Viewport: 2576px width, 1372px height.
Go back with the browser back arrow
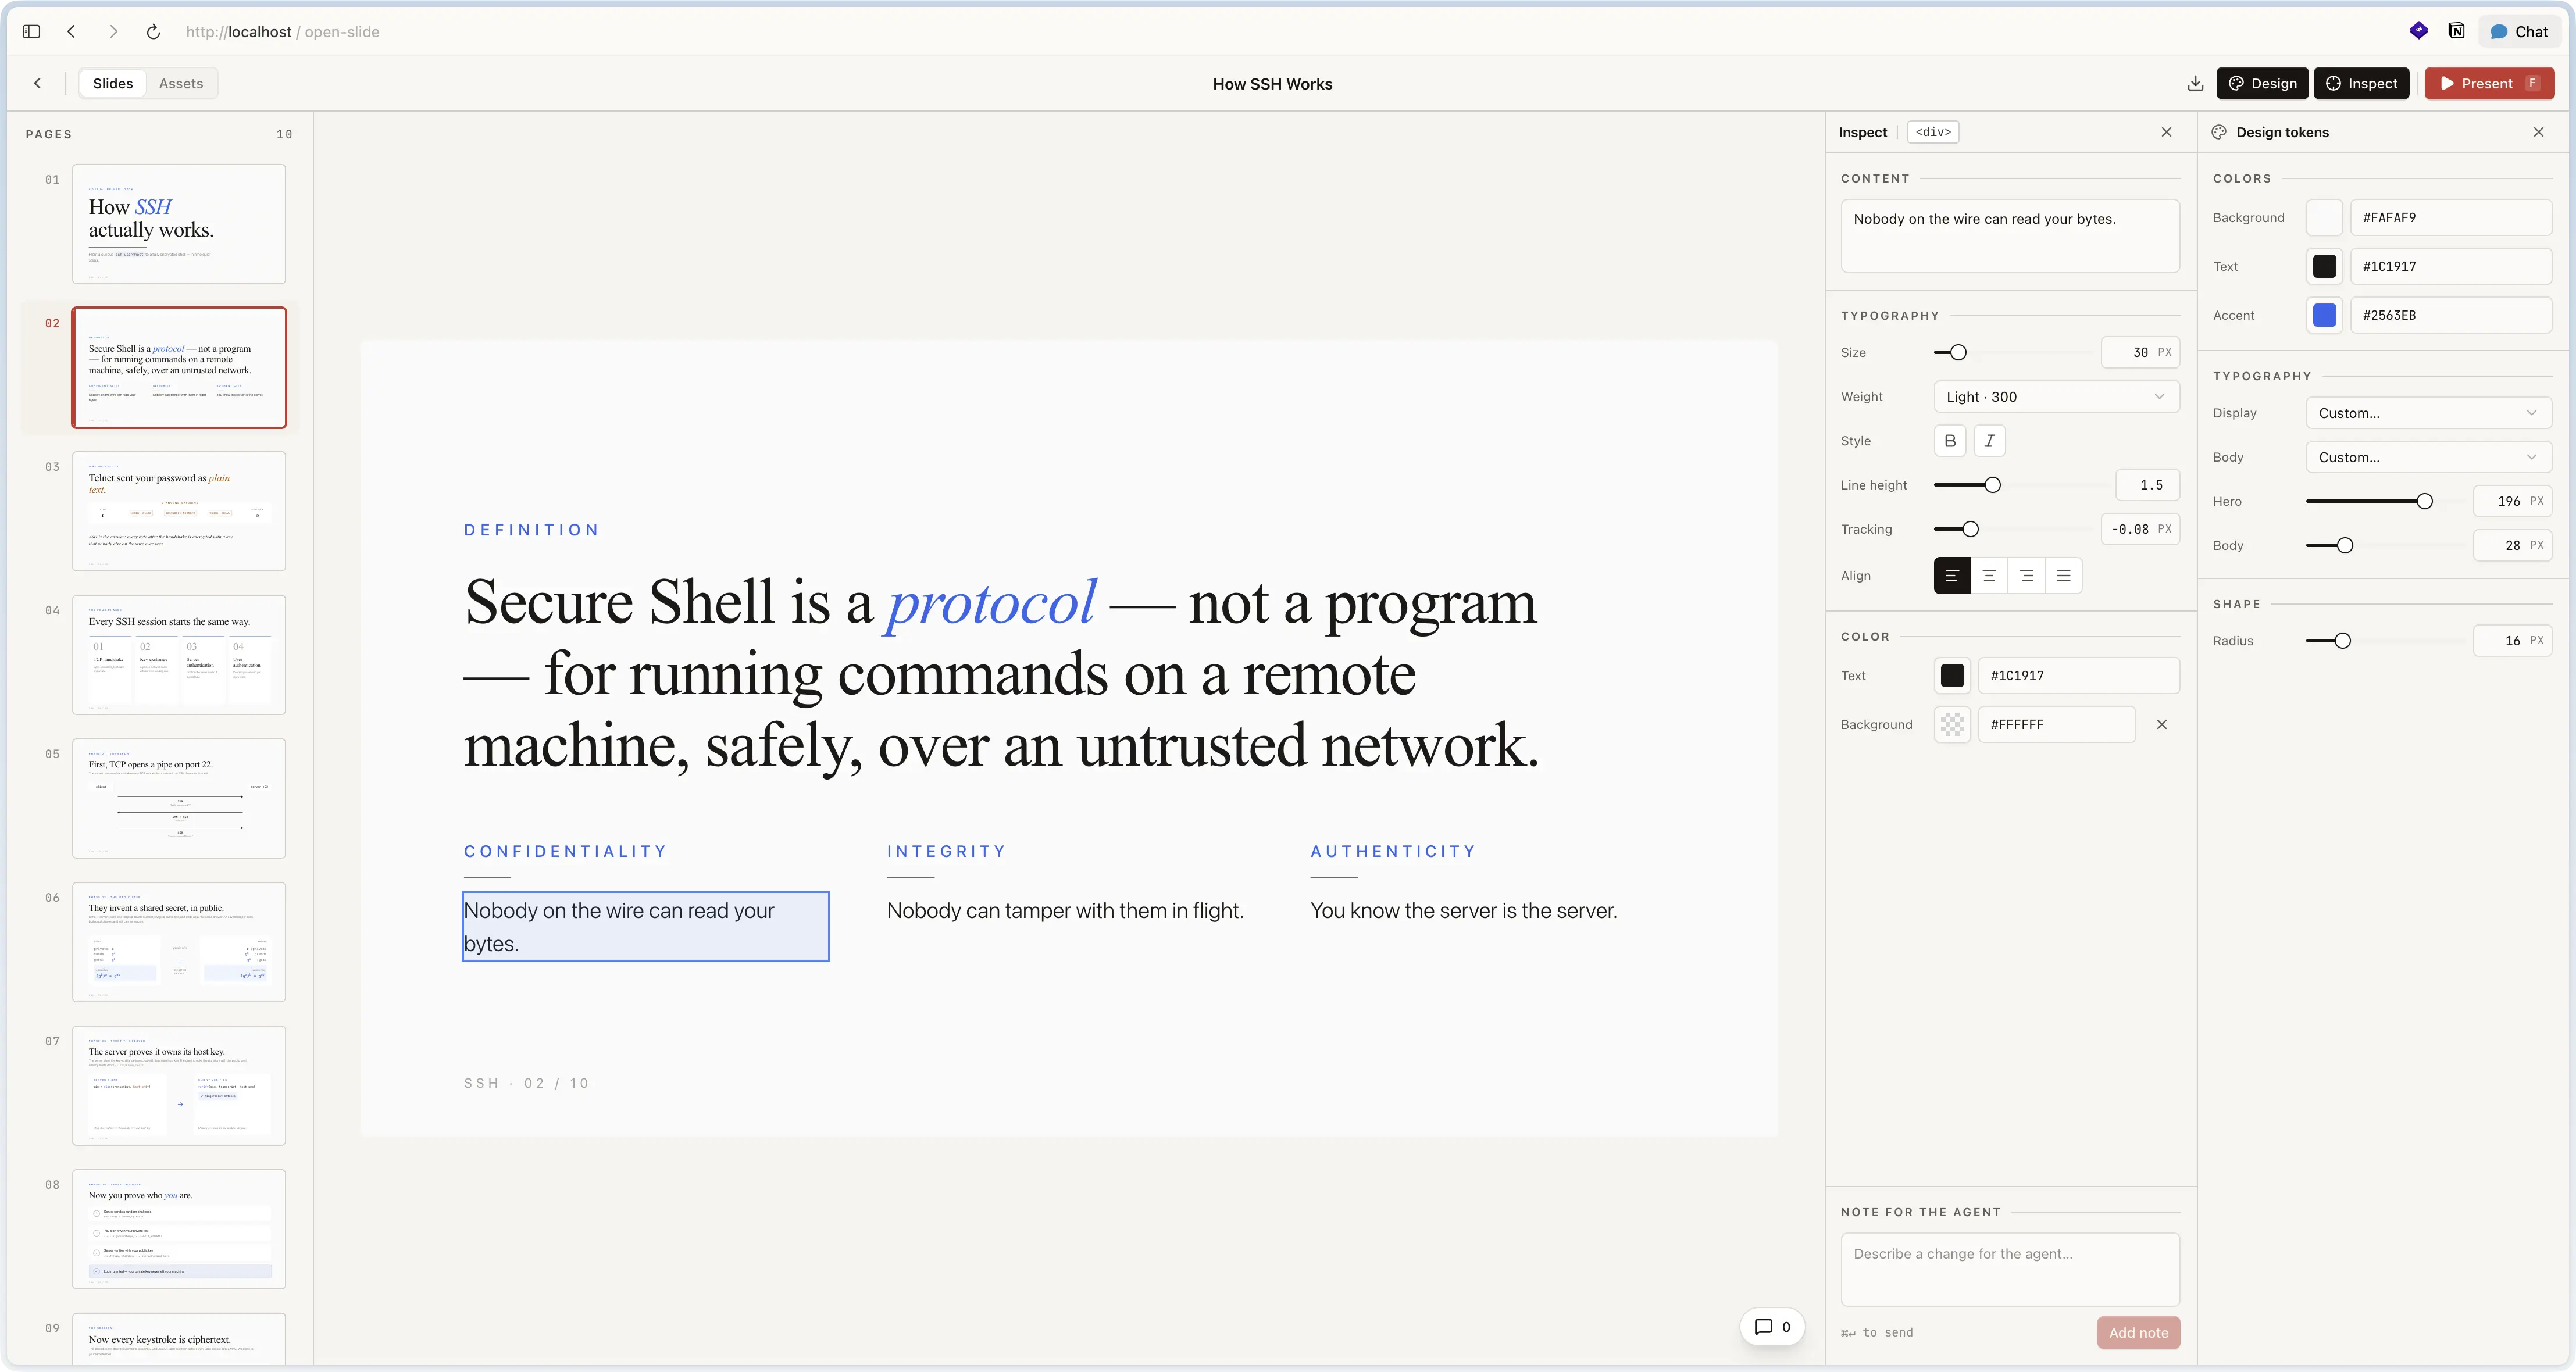71,32
